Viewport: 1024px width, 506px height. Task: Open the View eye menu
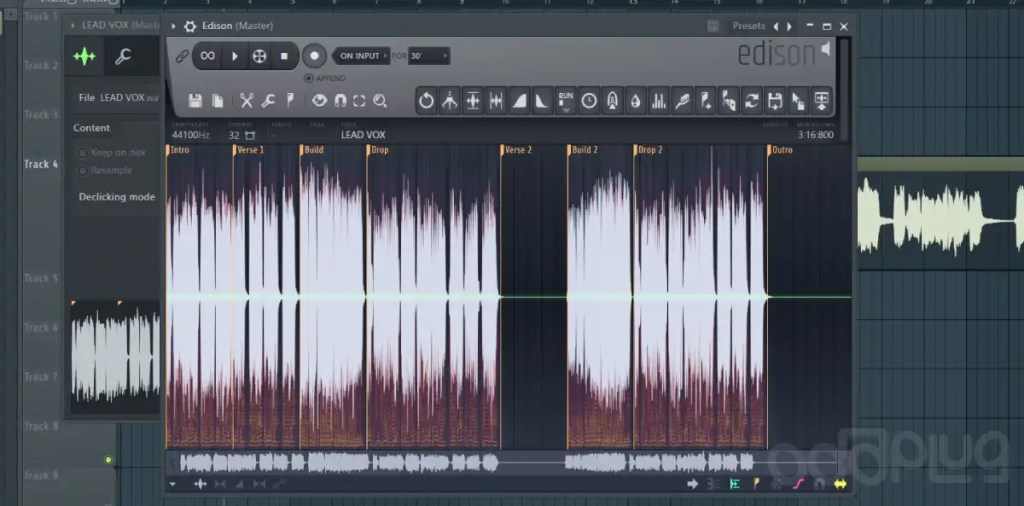point(319,101)
